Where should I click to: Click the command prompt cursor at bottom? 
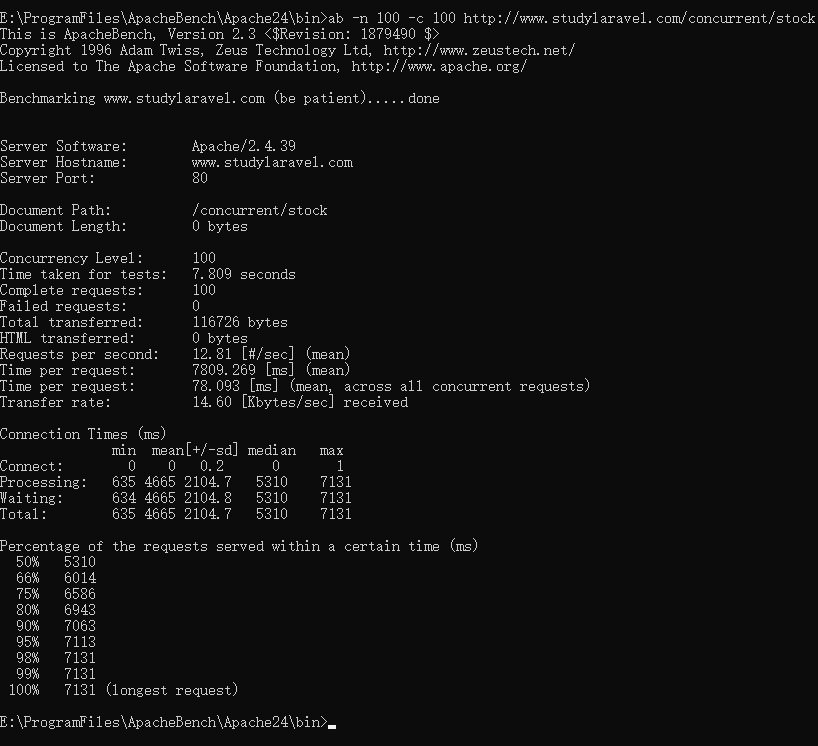pos(332,726)
